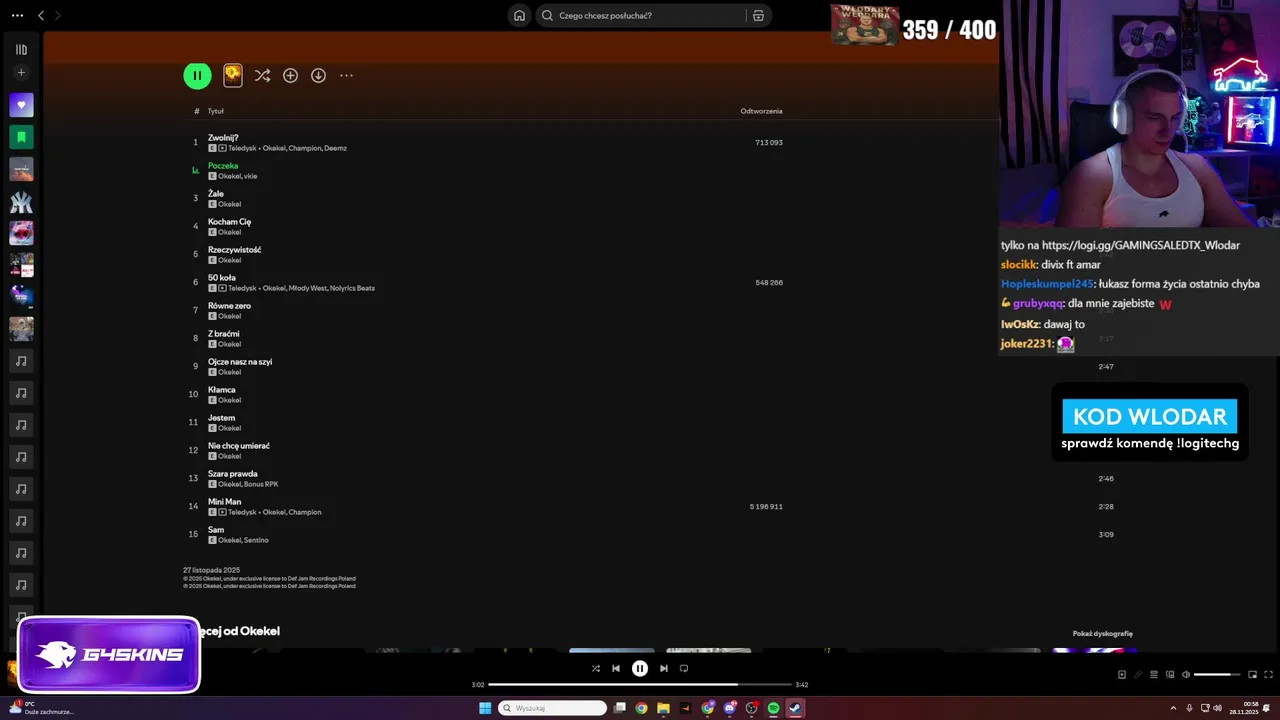
Task: Pause the album with the green button
Action: pyautogui.click(x=197, y=75)
